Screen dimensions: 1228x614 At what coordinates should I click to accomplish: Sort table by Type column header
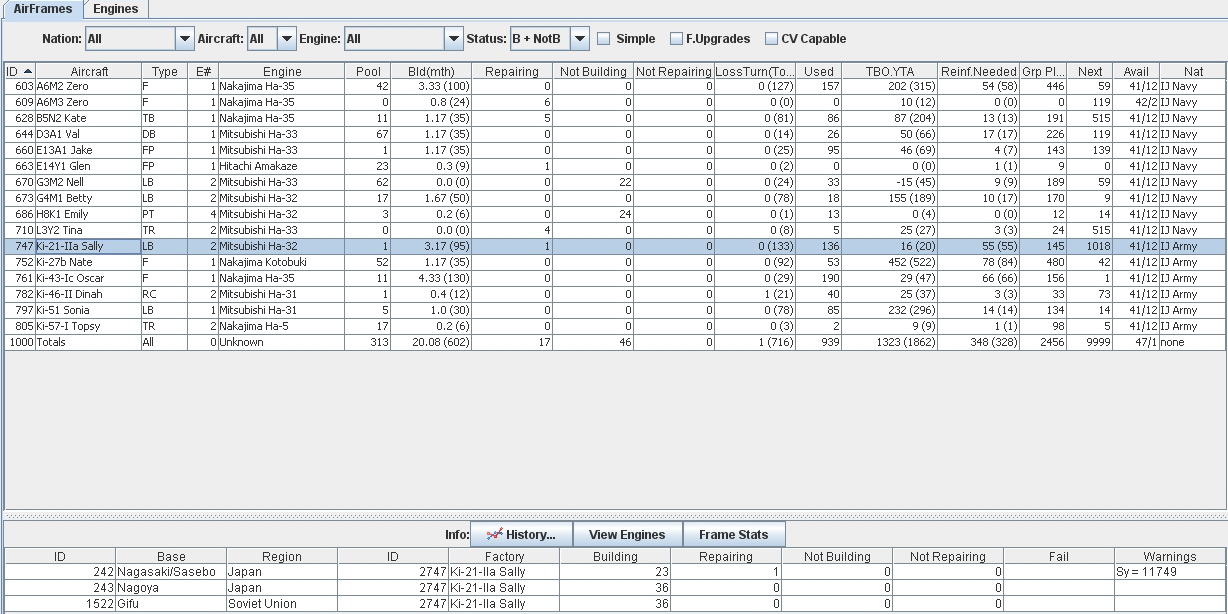[x=165, y=71]
